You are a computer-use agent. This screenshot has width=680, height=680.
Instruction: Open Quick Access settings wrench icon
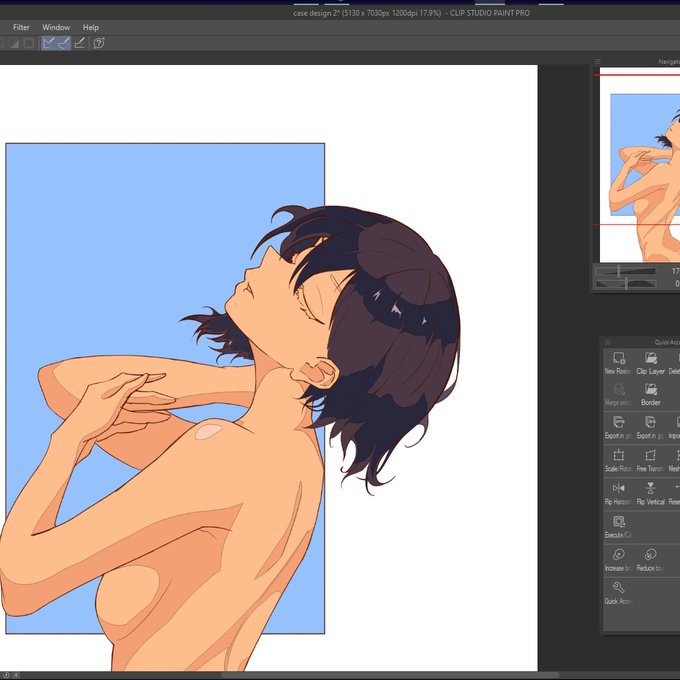tap(618, 588)
